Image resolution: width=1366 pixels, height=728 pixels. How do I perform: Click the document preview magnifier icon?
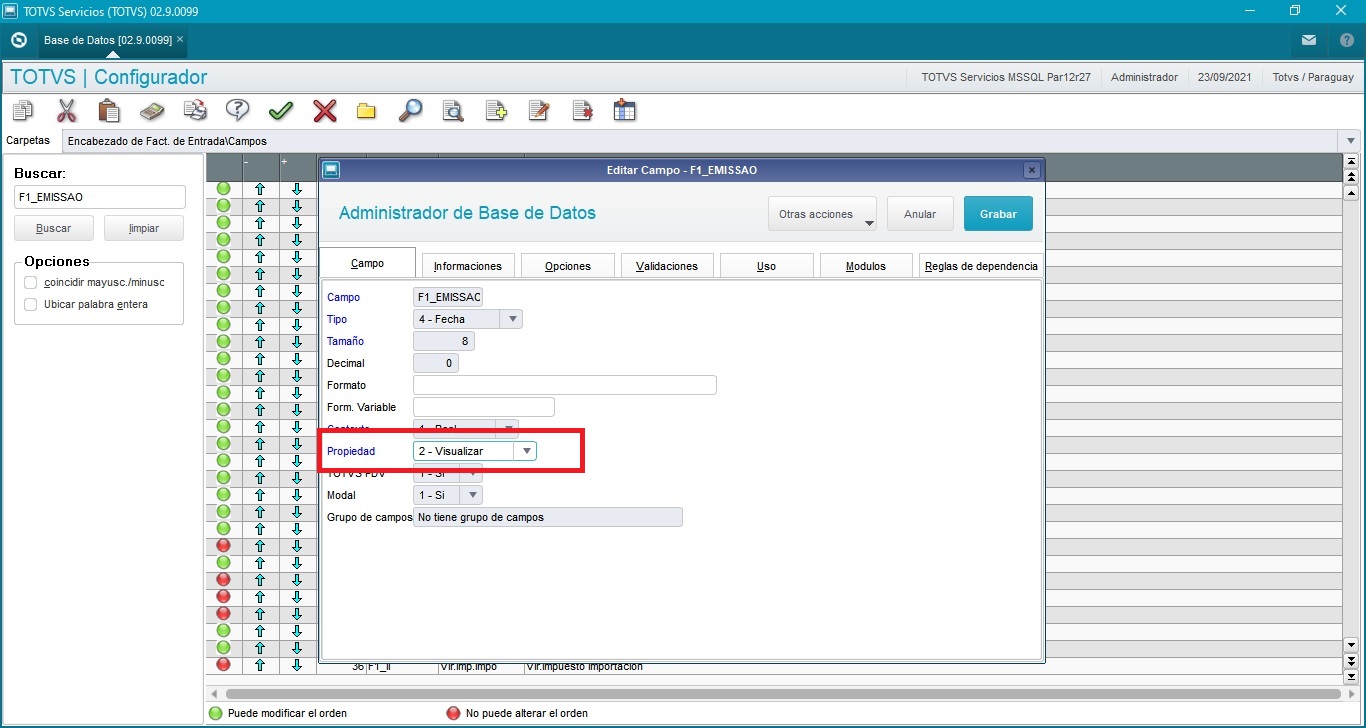(453, 110)
